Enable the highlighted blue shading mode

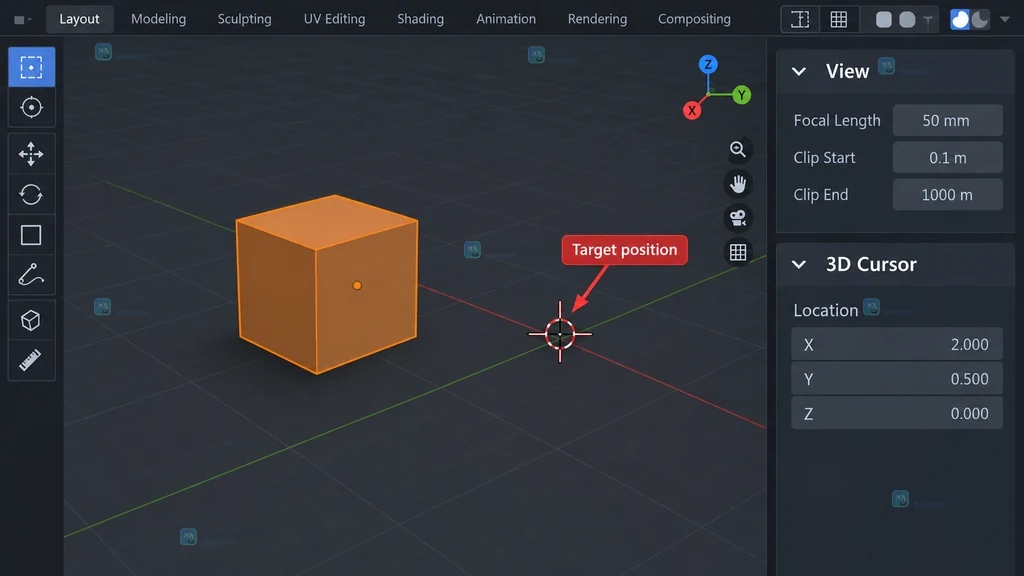pos(960,20)
